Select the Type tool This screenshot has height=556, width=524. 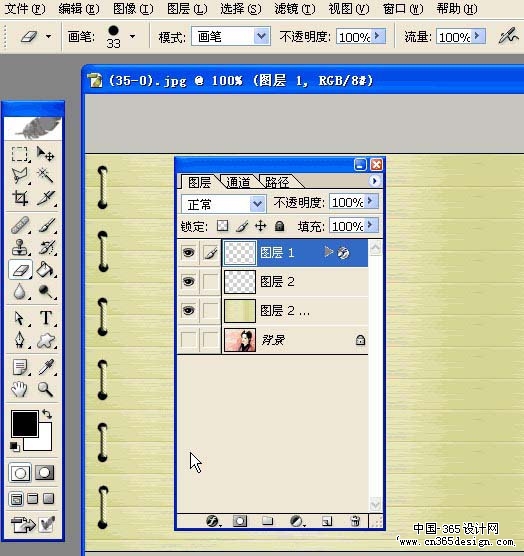tap(45, 318)
